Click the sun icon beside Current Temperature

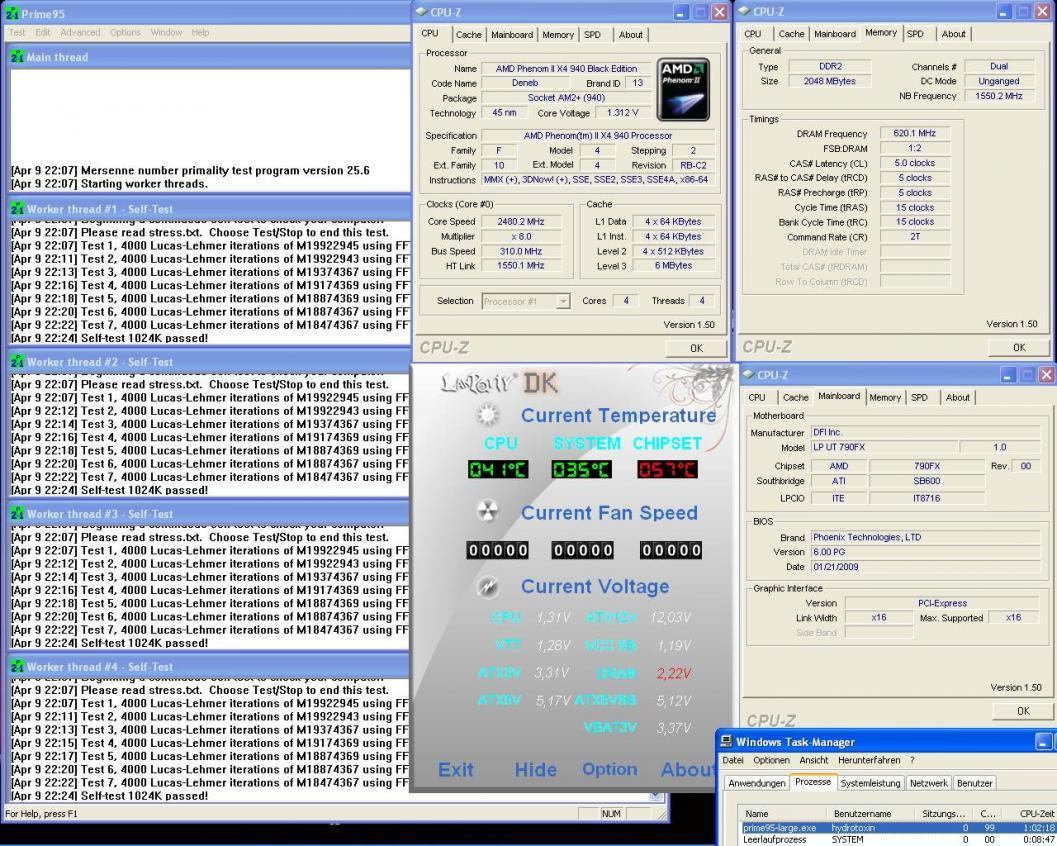click(487, 415)
